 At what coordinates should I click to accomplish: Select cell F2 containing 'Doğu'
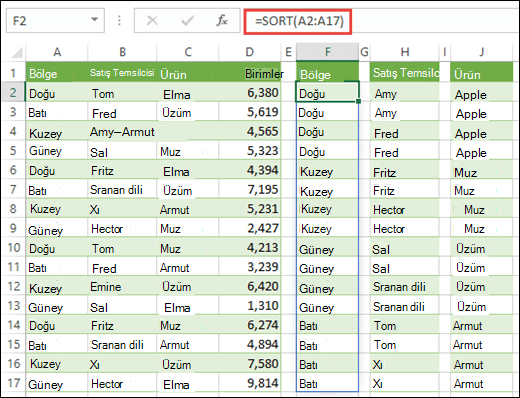327,92
